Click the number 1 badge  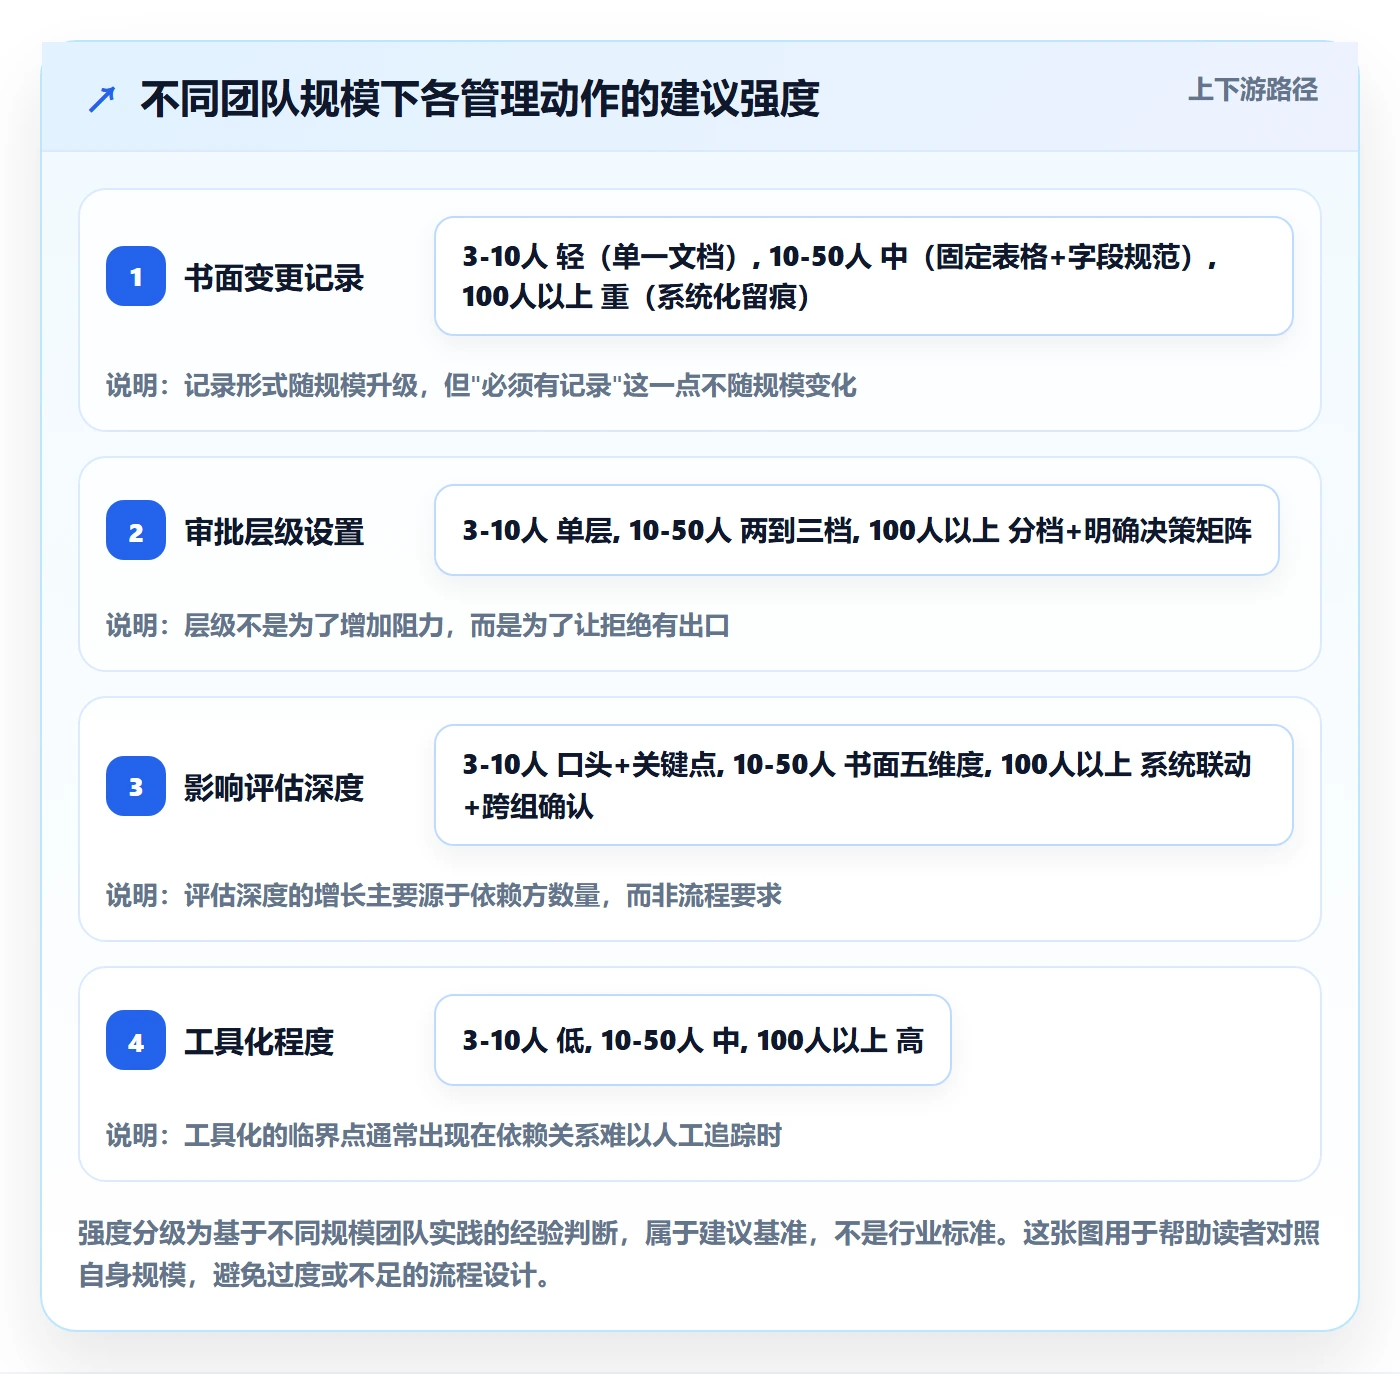pos(136,276)
